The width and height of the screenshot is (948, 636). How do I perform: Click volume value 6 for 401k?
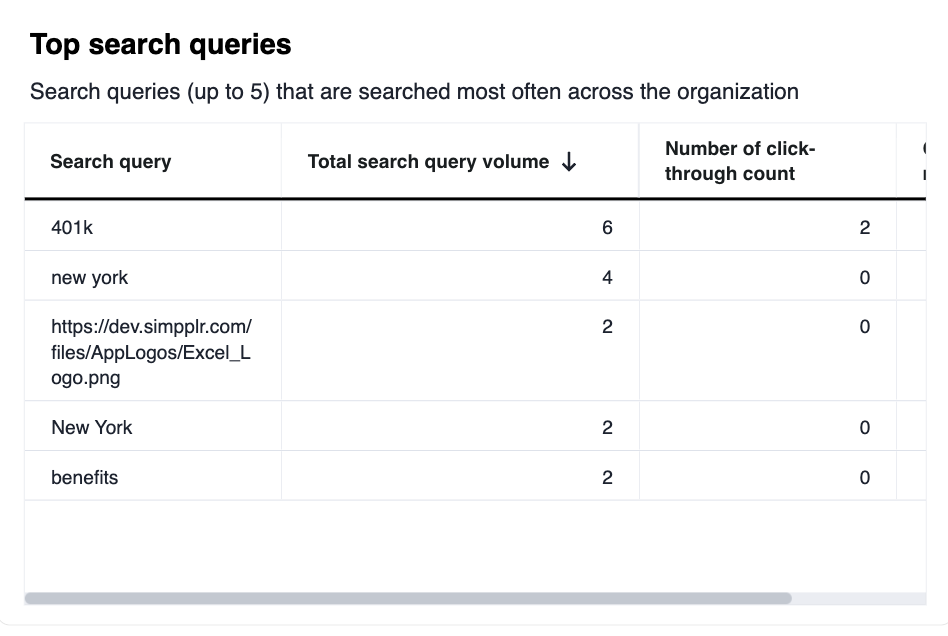[607, 227]
